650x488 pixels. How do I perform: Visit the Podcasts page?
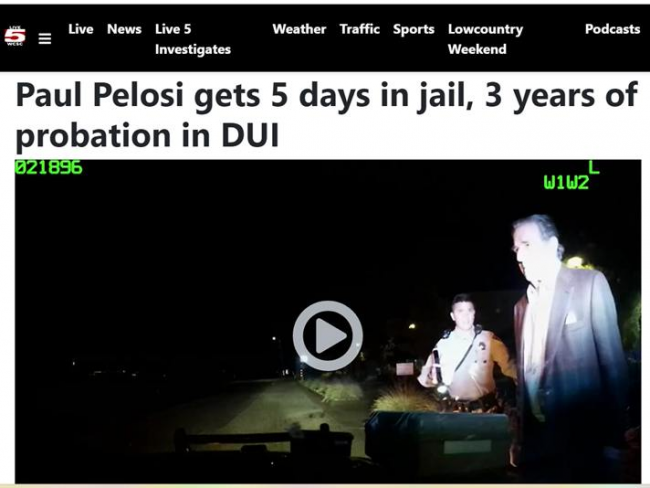pyautogui.click(x=612, y=29)
